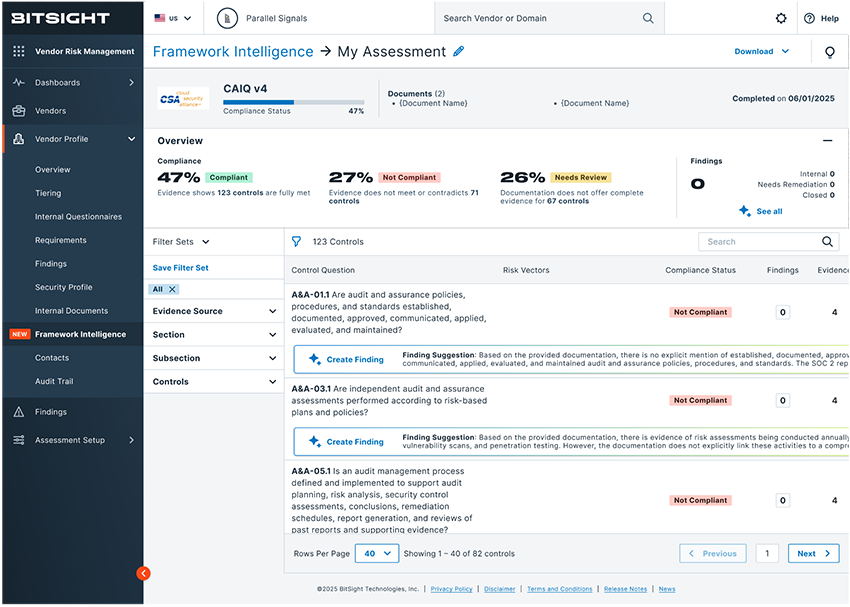The width and height of the screenshot is (850, 607).
Task: Open the US region flag dropdown
Action: tap(173, 18)
